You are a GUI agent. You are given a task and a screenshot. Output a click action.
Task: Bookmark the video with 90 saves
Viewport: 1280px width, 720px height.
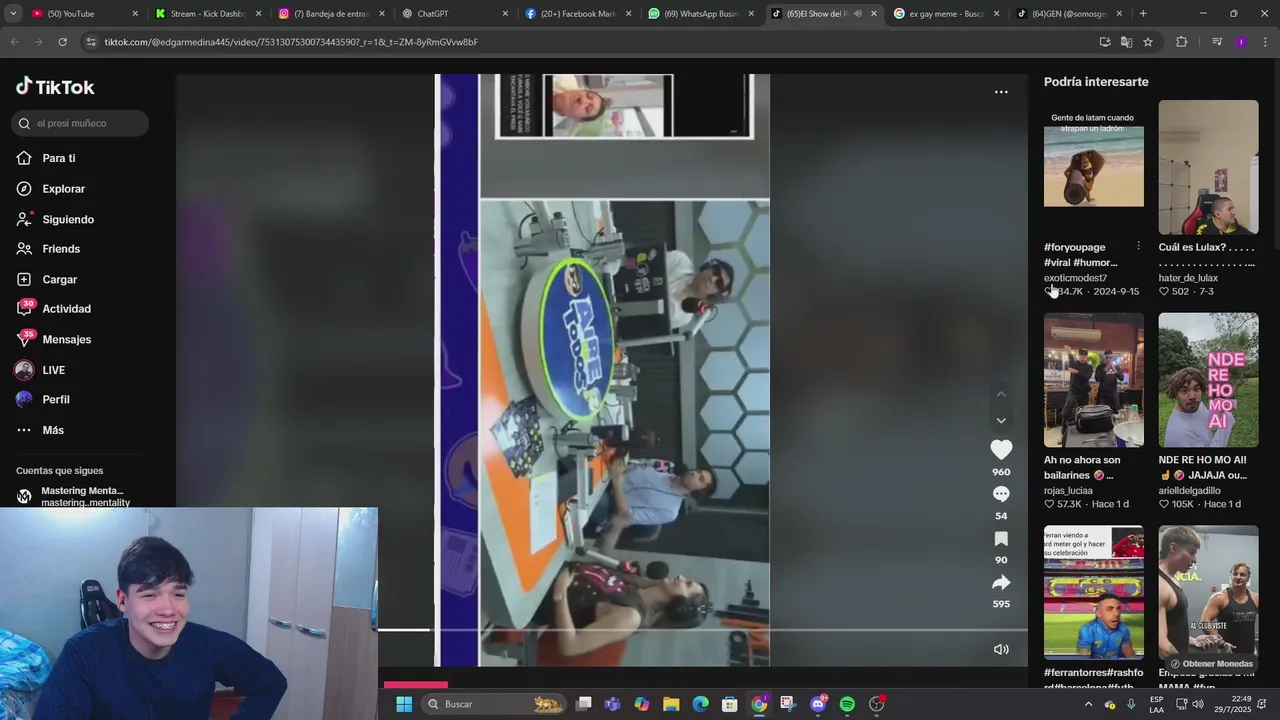point(1001,538)
